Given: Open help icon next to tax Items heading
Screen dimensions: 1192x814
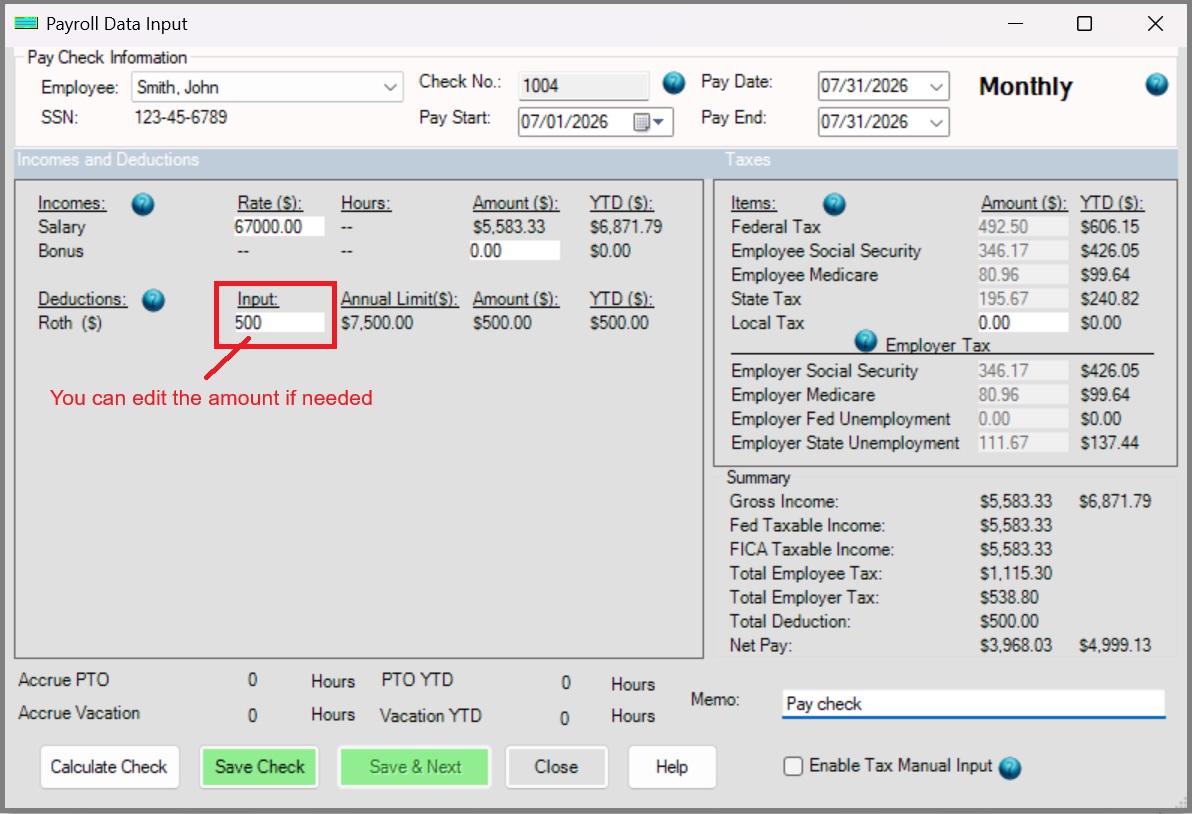Looking at the screenshot, I should (834, 204).
